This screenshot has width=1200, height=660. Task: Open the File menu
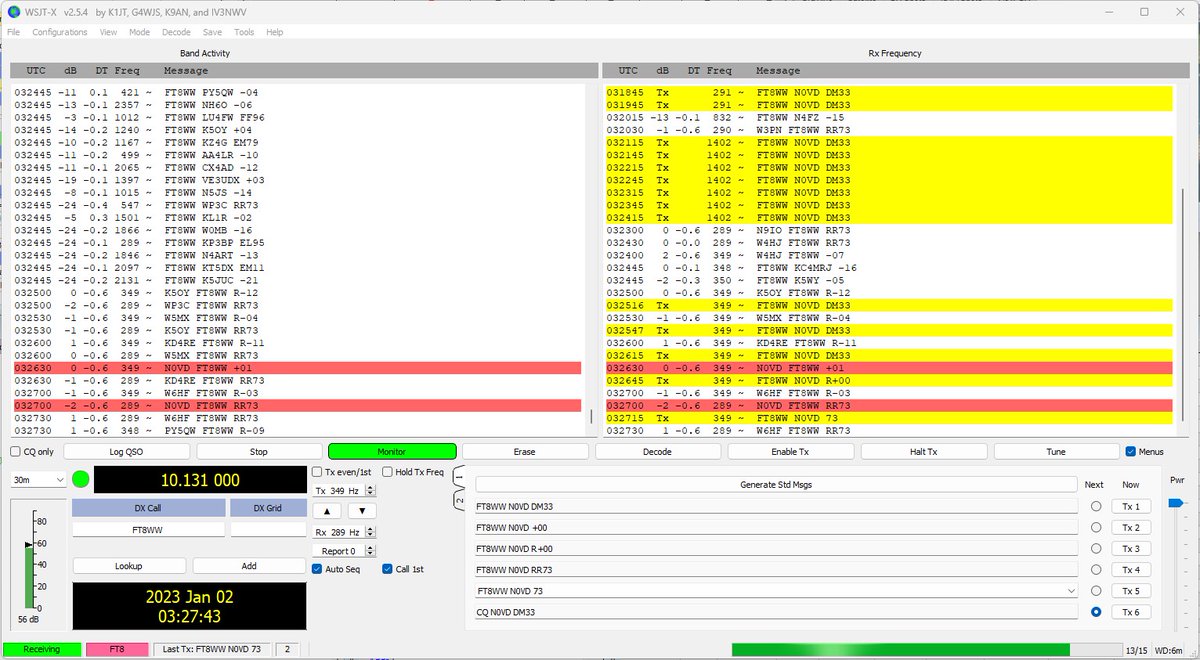pos(13,32)
